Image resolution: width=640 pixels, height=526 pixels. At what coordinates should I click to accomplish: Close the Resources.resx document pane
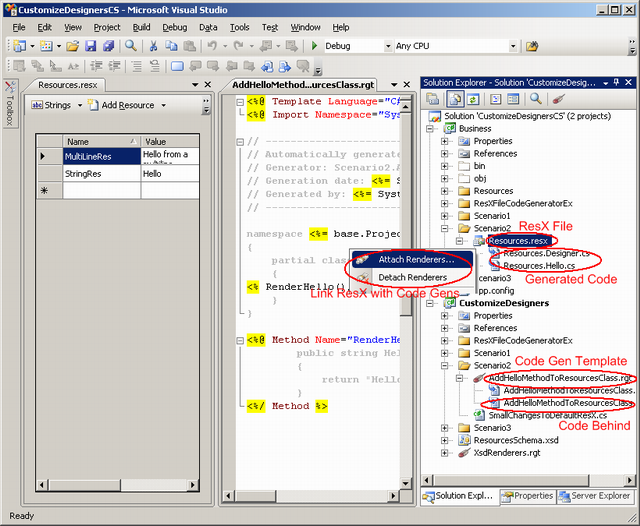208,84
